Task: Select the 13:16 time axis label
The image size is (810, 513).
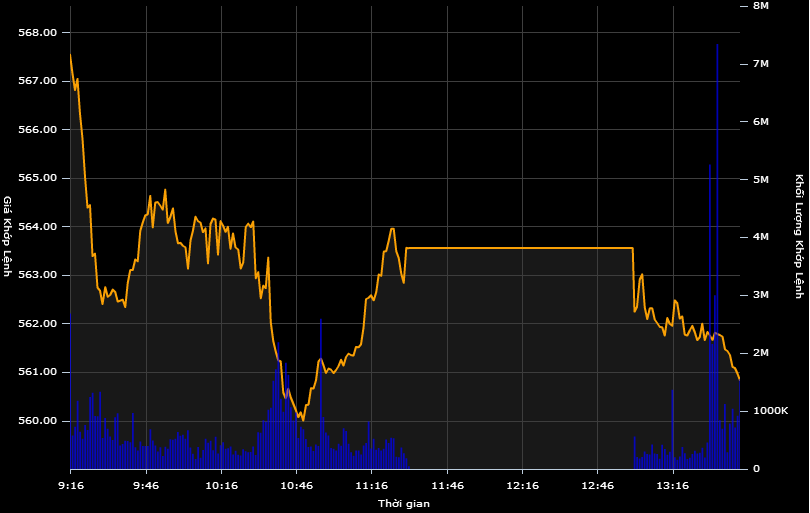Action: click(672, 485)
